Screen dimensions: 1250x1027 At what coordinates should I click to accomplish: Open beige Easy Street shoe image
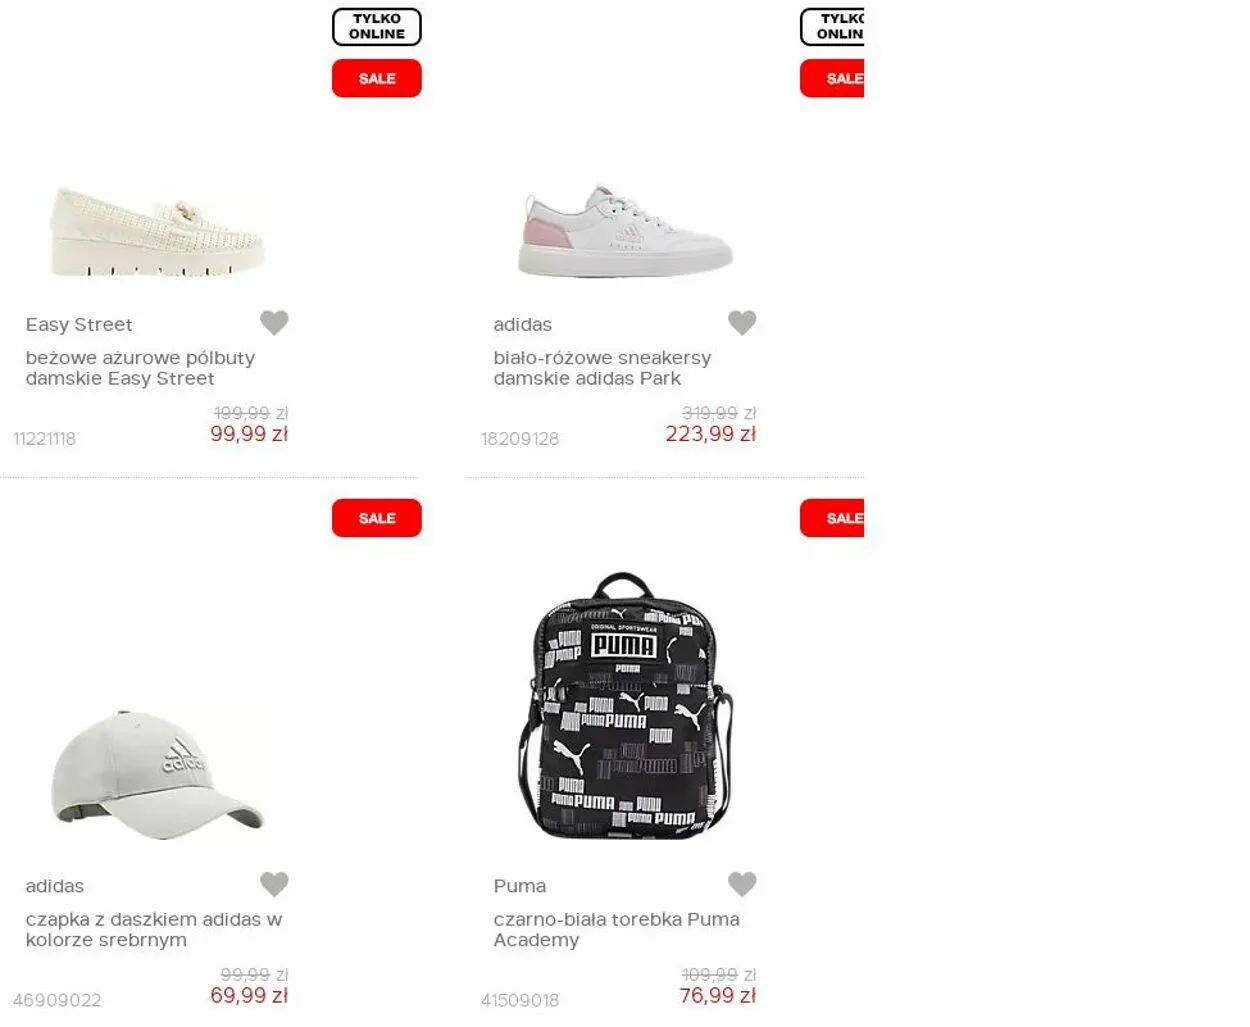click(157, 231)
